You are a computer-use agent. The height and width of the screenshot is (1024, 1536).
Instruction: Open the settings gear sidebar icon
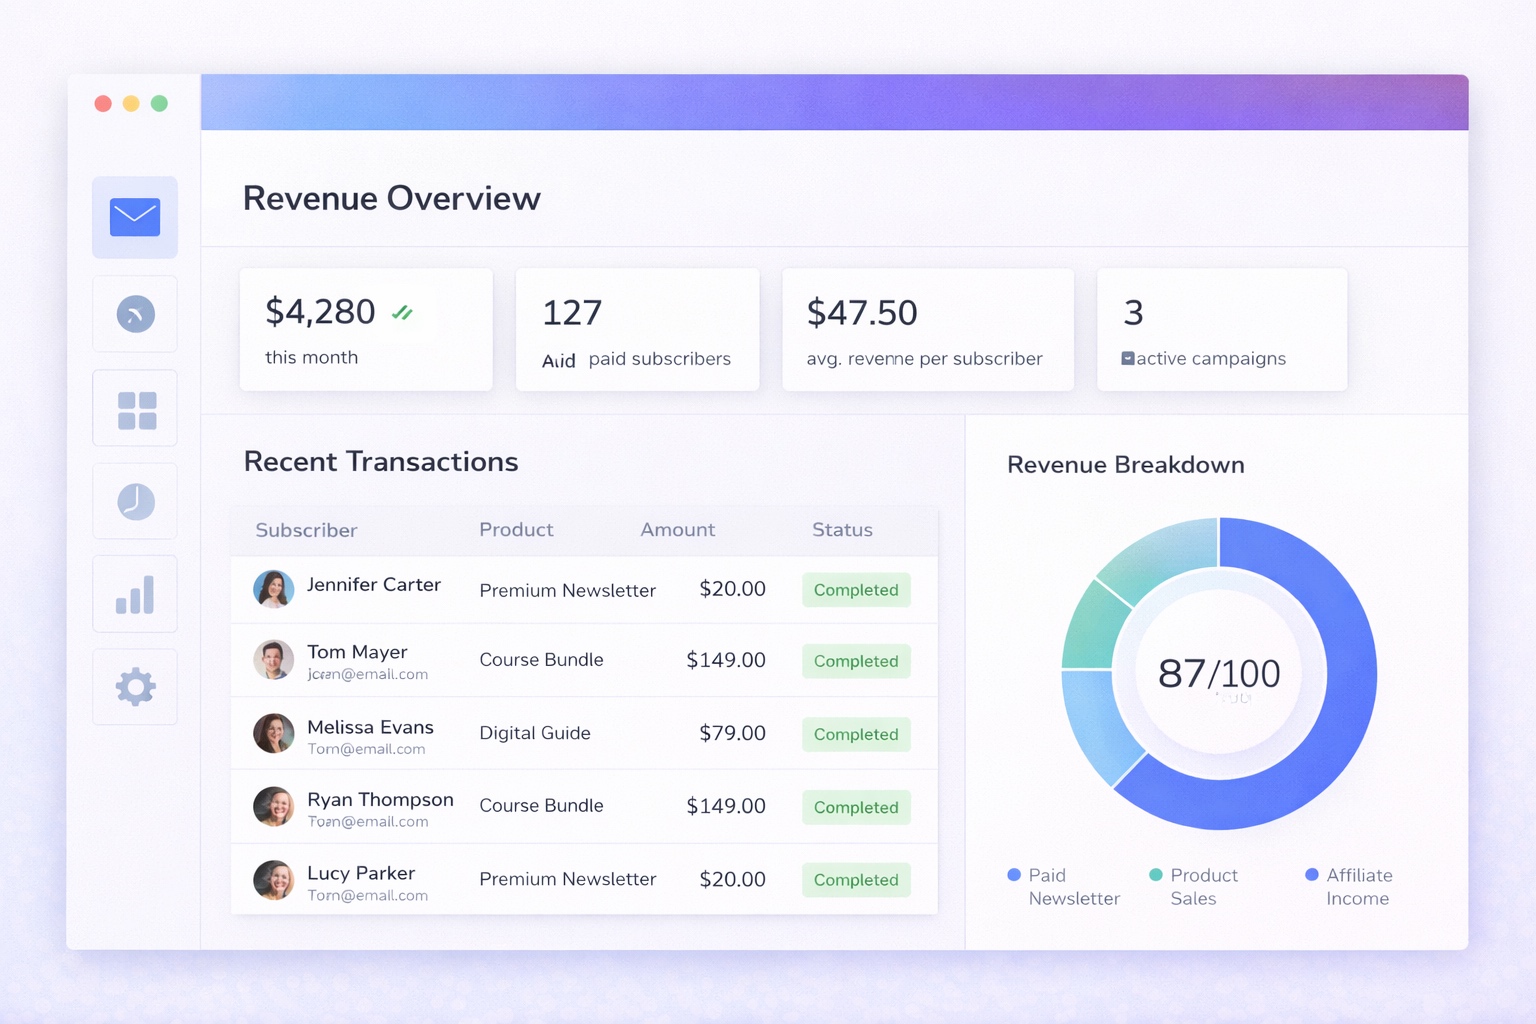point(135,687)
